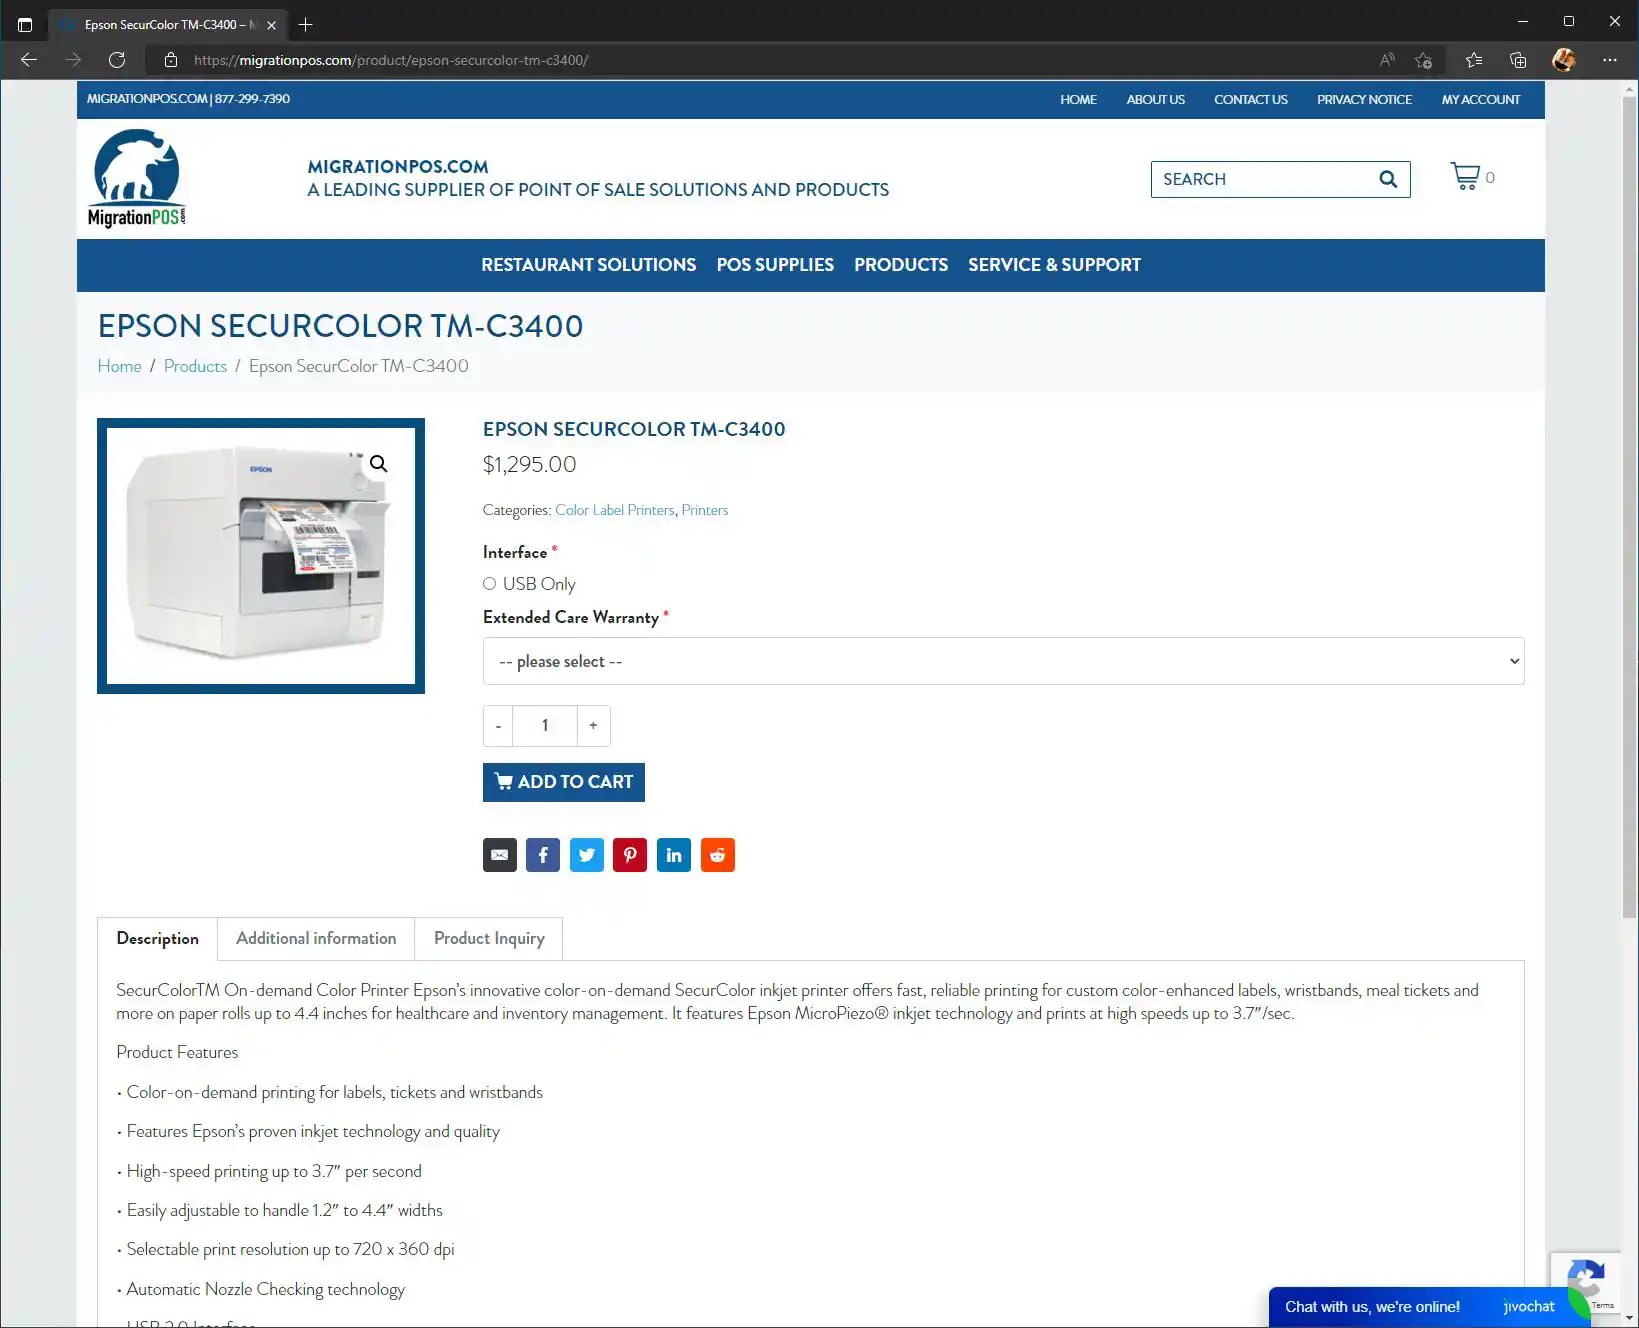Click the read aloud icon in address bar

(x=1387, y=60)
